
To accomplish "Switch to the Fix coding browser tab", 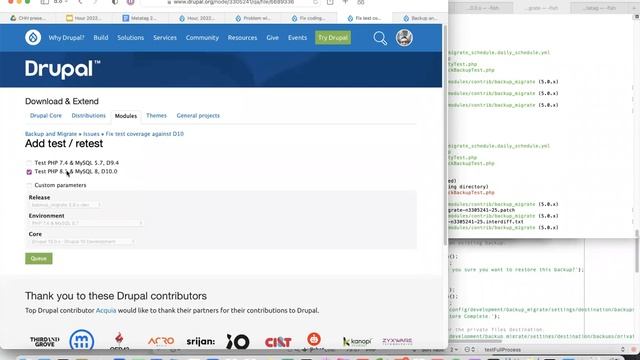I will coord(309,18).
